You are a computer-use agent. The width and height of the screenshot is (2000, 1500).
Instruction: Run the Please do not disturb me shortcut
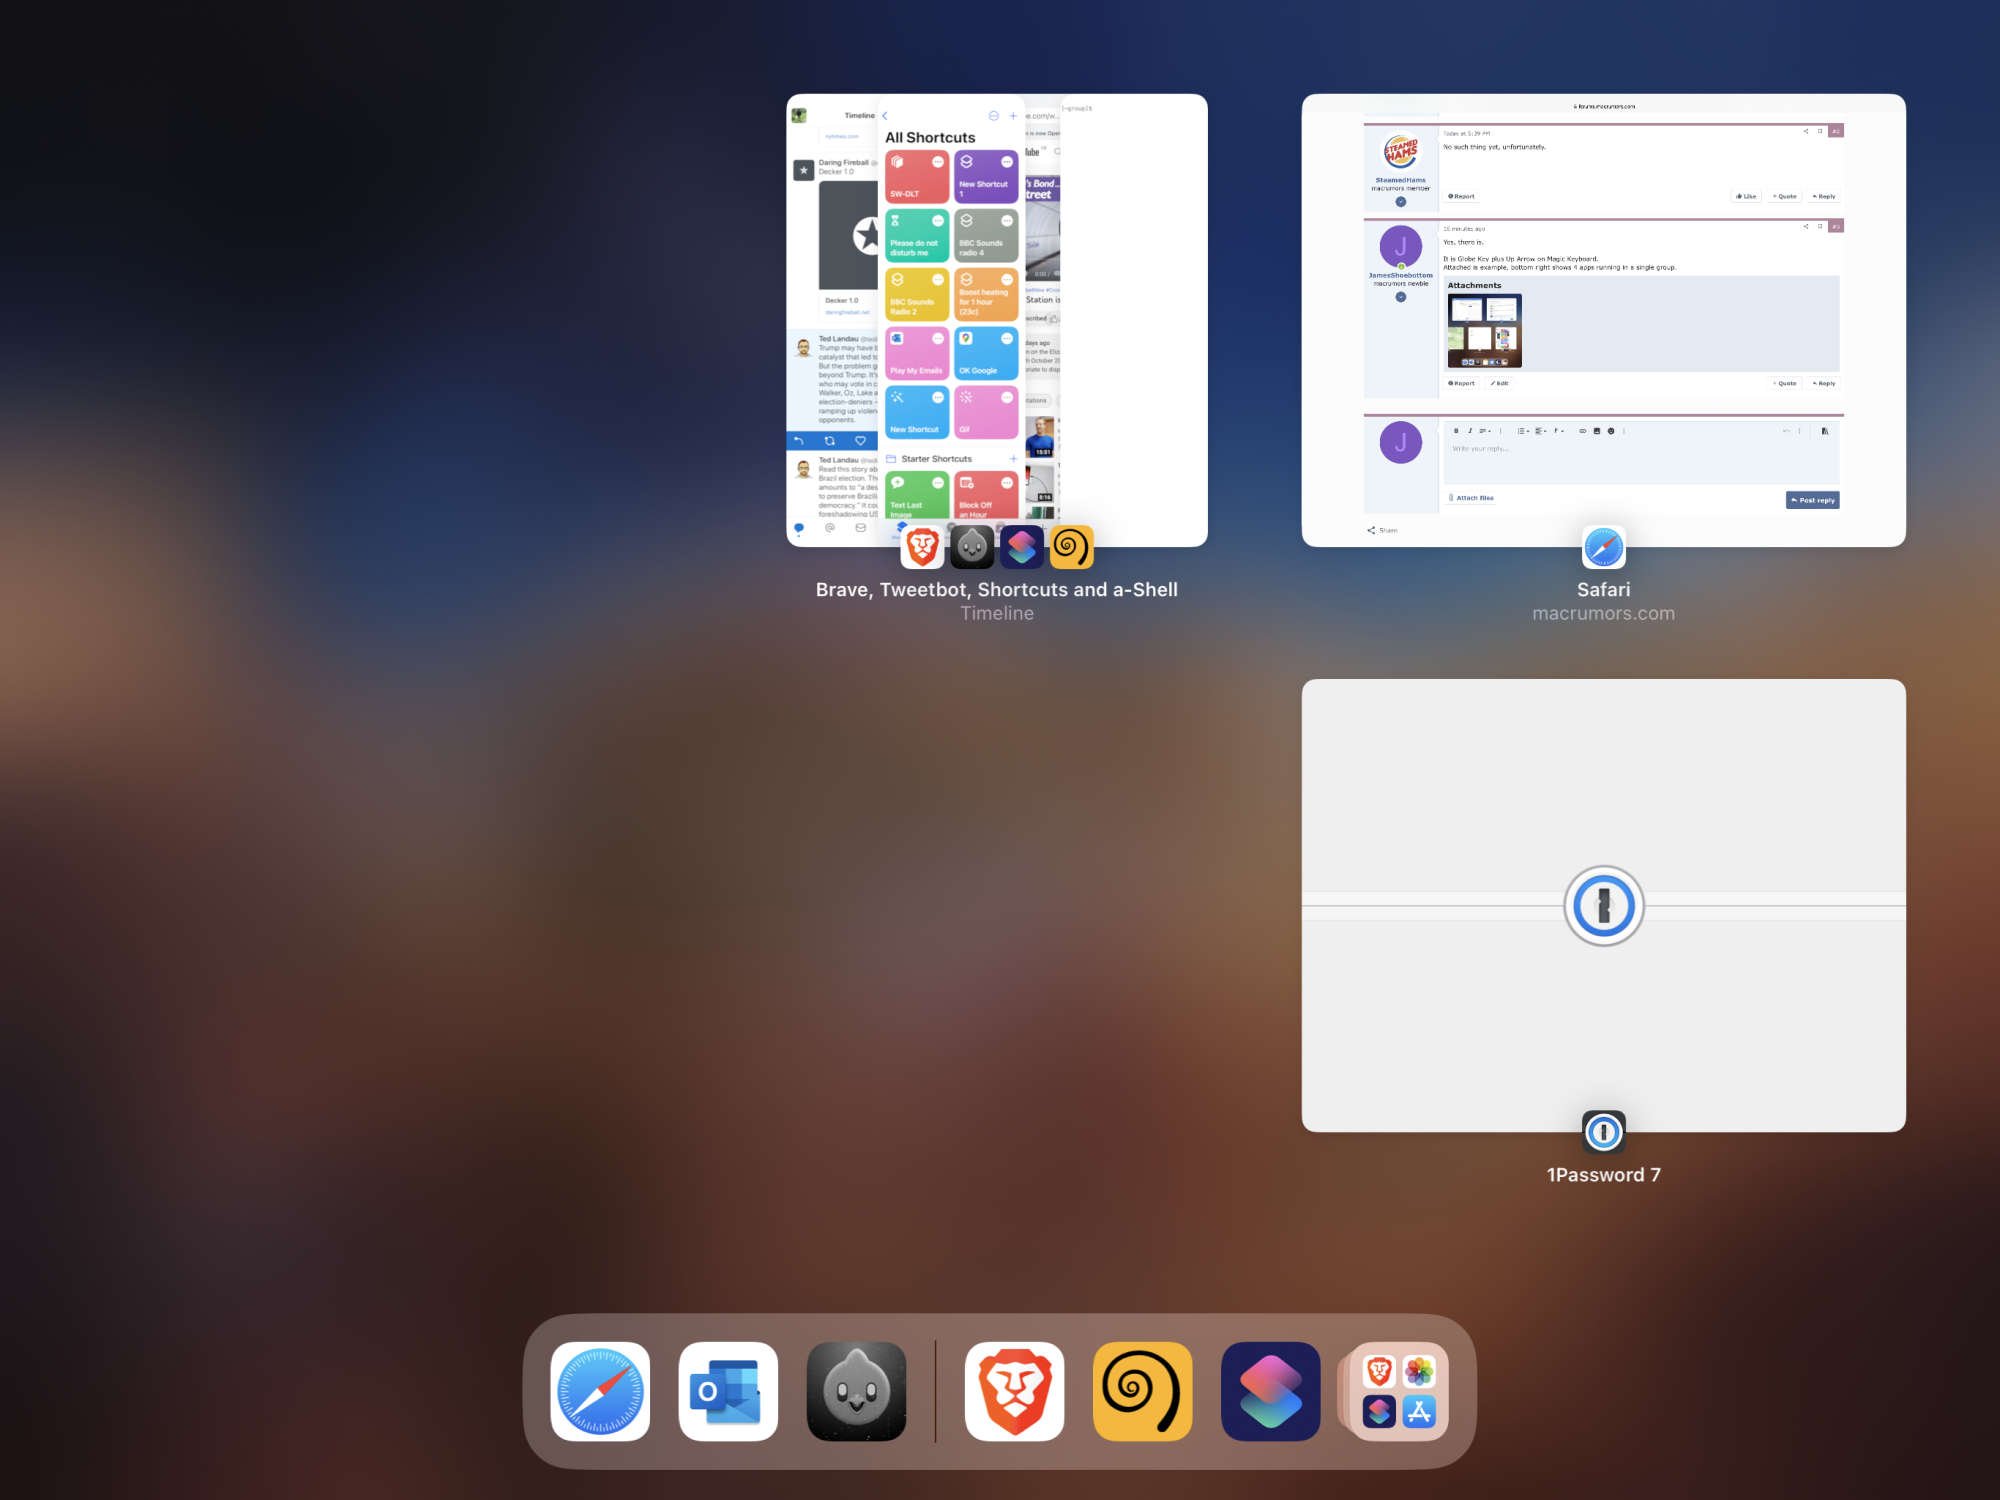click(x=916, y=236)
